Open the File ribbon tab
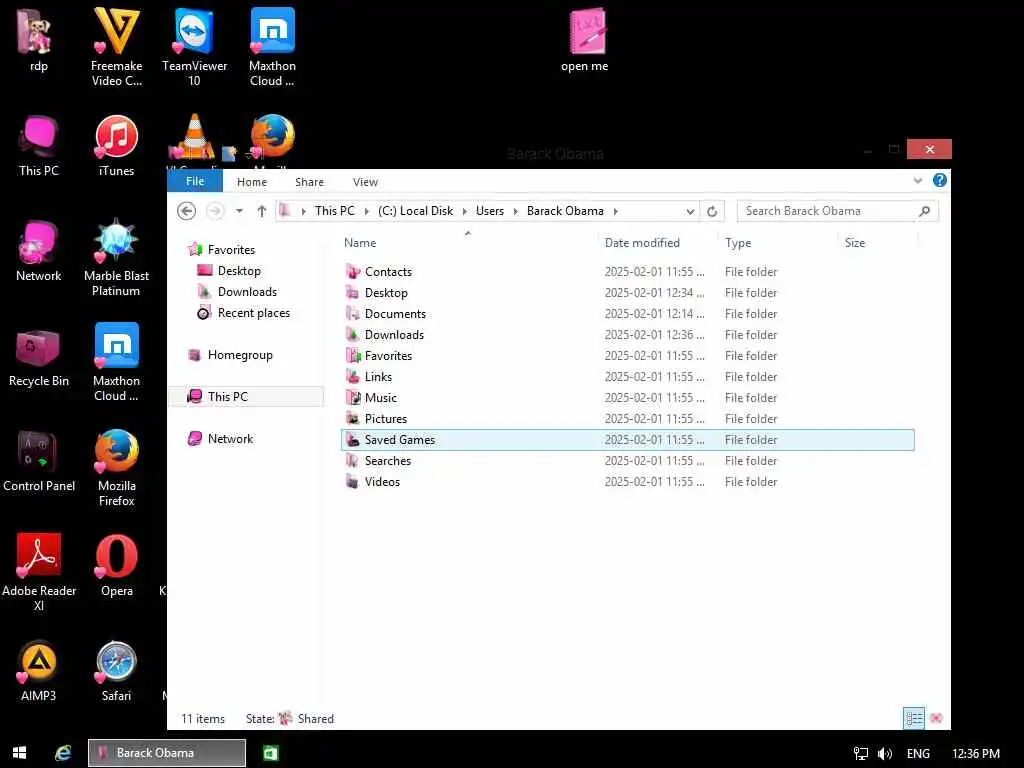 [x=195, y=181]
